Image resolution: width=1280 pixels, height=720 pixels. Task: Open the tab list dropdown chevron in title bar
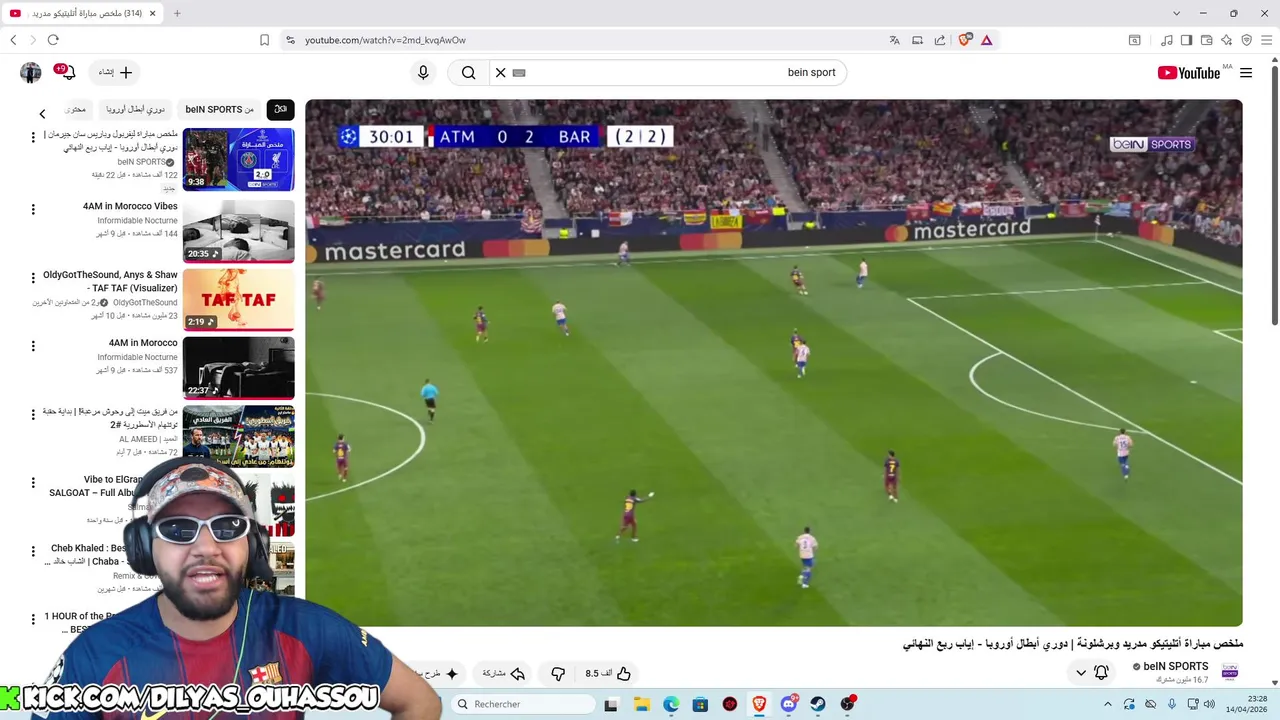(1176, 13)
